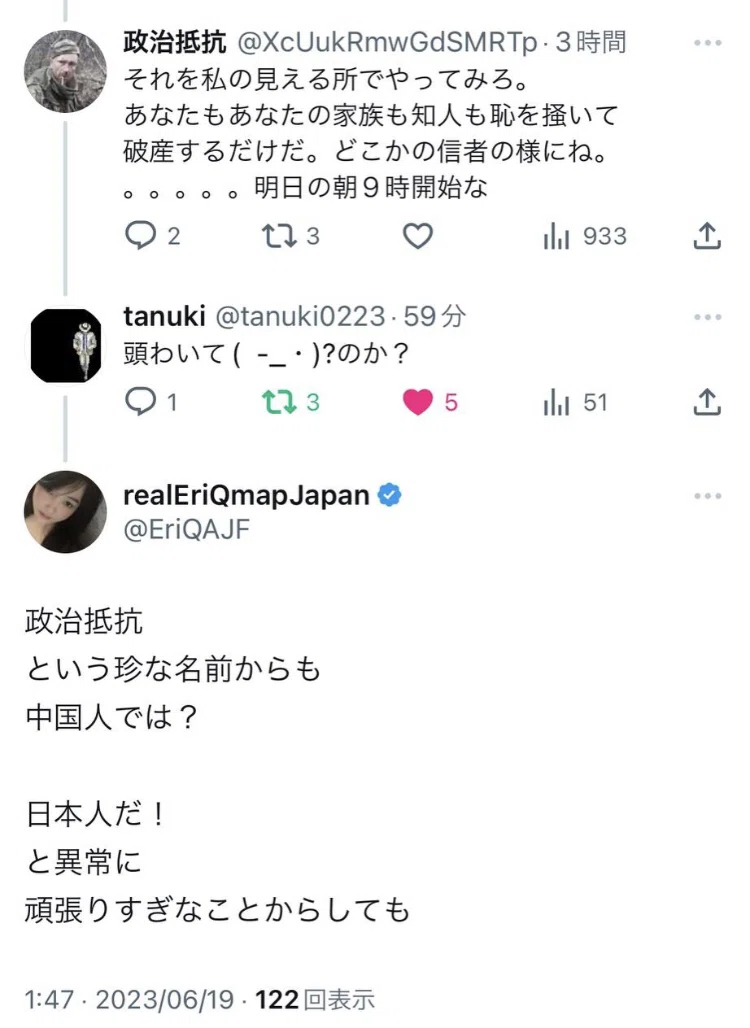Reply to the 政治抵抗 tweet
The image size is (750, 1028).
pyautogui.click(x=152, y=235)
